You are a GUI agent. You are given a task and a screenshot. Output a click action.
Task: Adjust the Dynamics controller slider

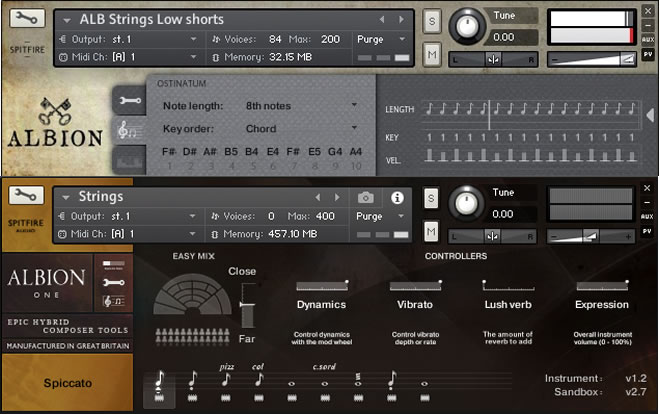pos(321,286)
